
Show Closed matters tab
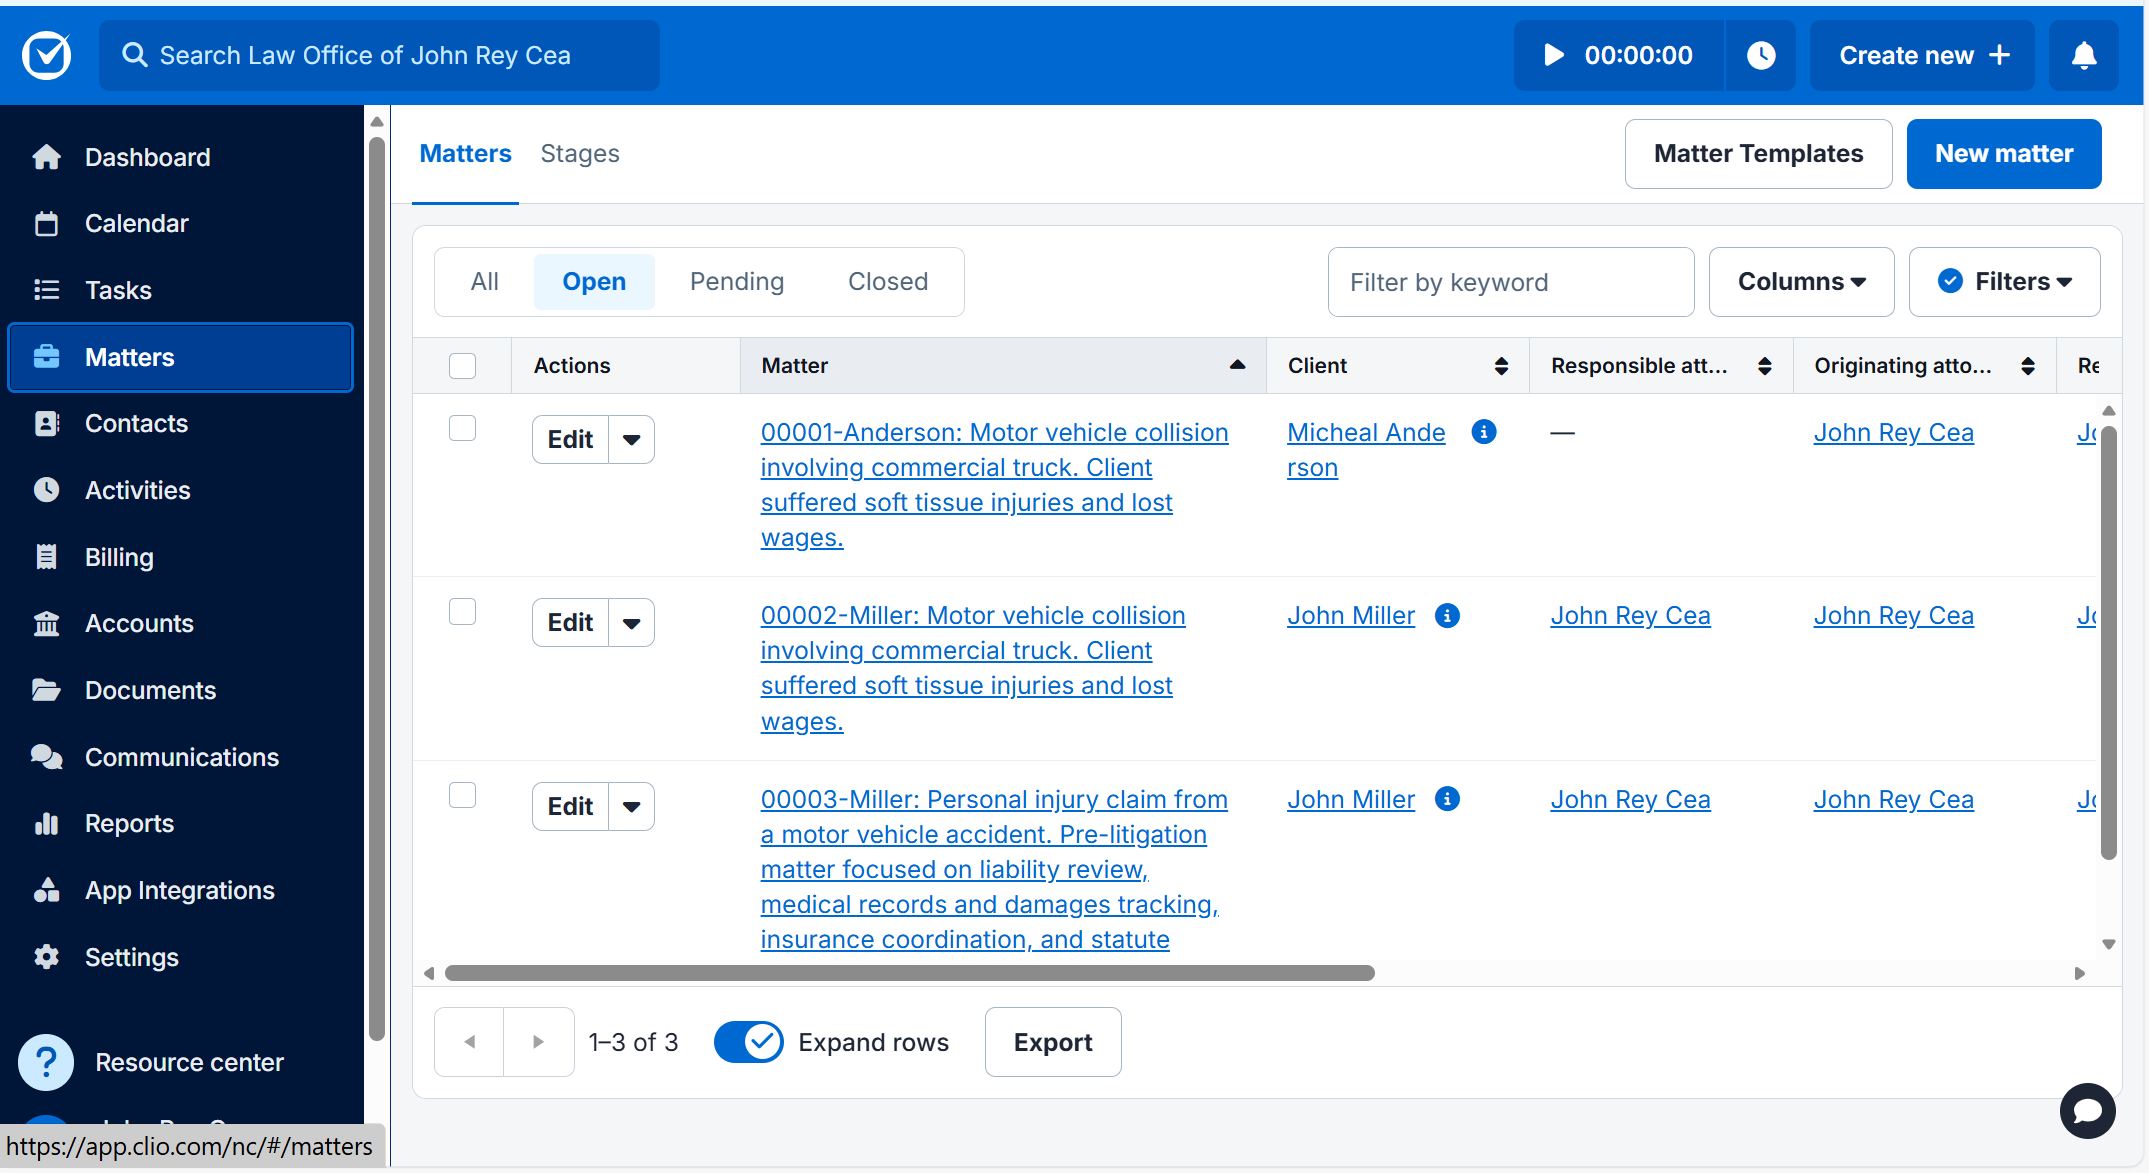point(887,282)
